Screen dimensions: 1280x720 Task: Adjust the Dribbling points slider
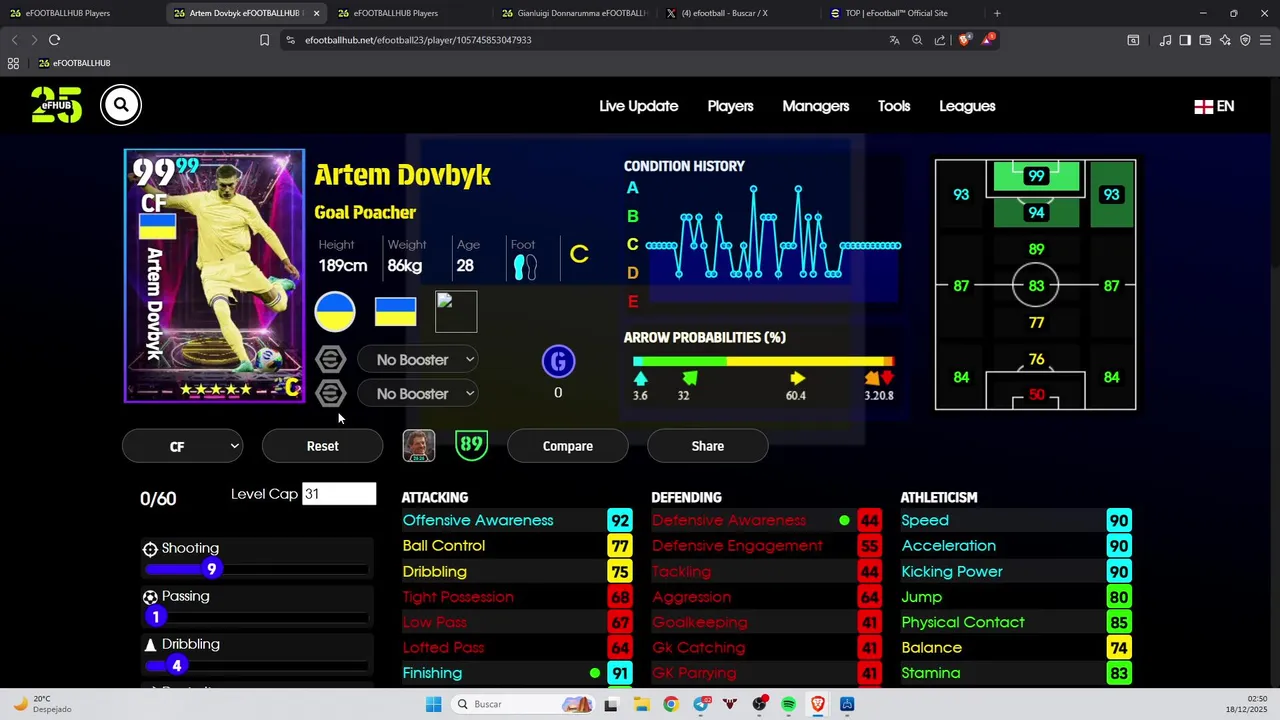tap(256, 665)
